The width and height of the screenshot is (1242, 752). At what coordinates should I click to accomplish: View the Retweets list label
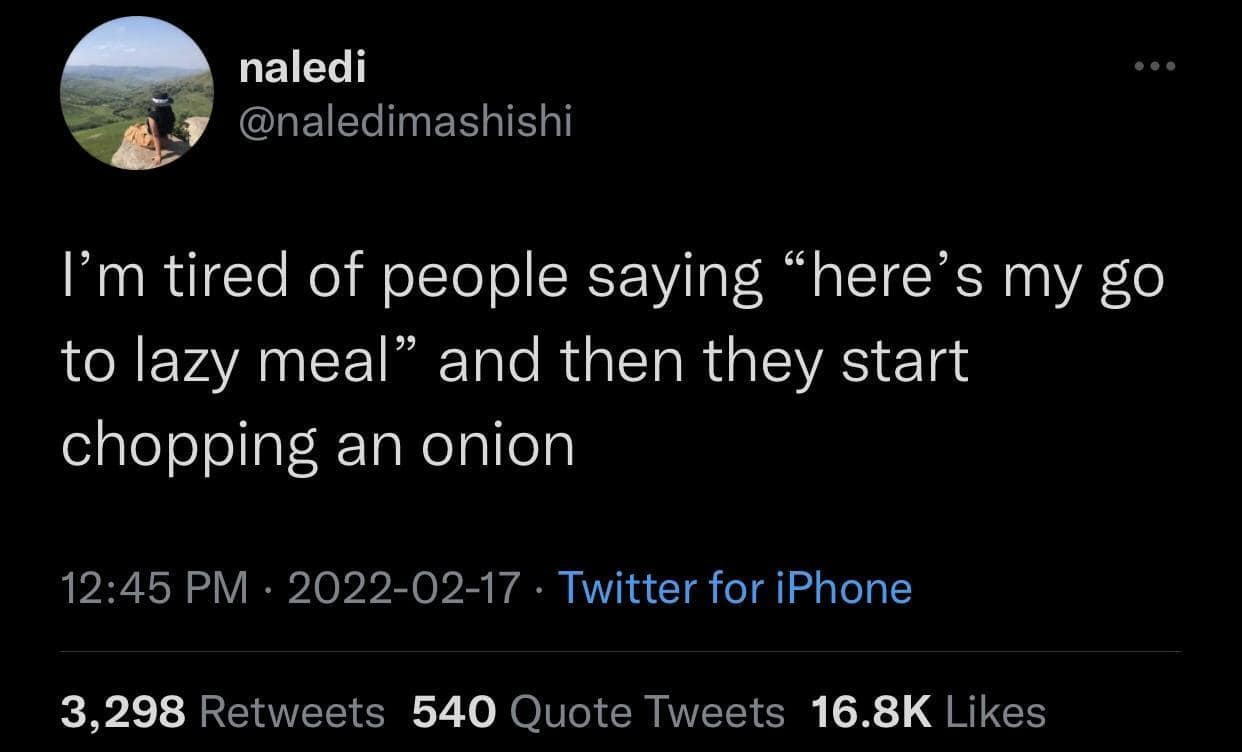pyautogui.click(x=293, y=712)
